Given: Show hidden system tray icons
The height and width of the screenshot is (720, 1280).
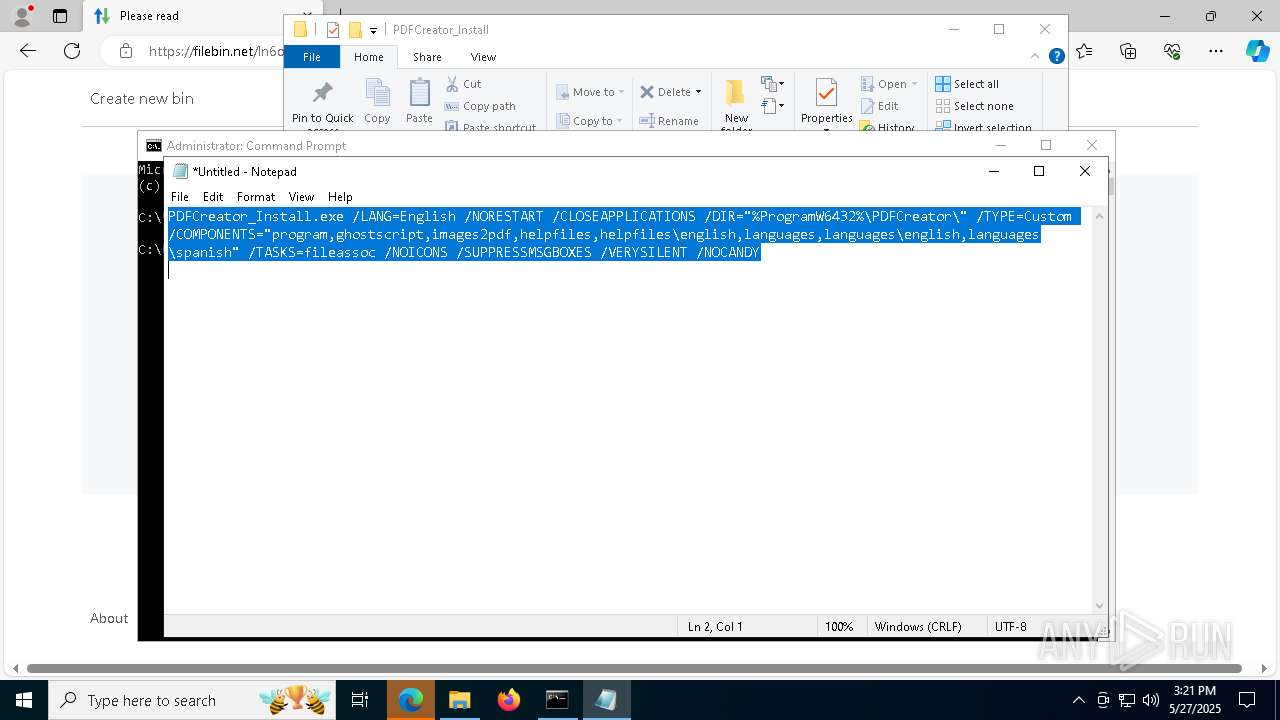Looking at the screenshot, I should [1078, 700].
